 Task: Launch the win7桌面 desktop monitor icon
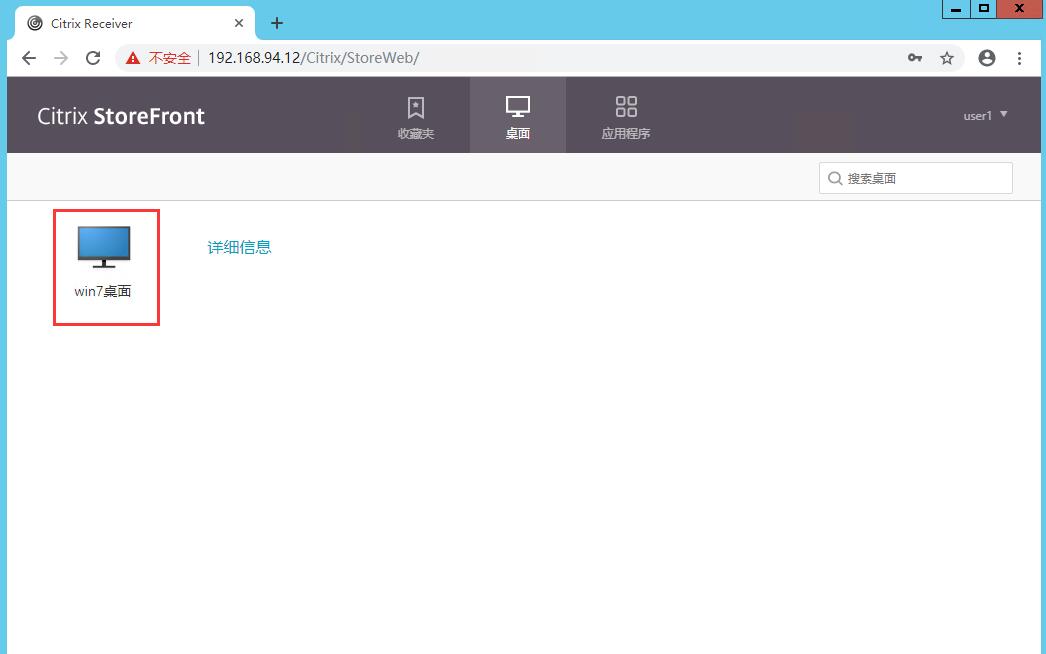click(105, 245)
